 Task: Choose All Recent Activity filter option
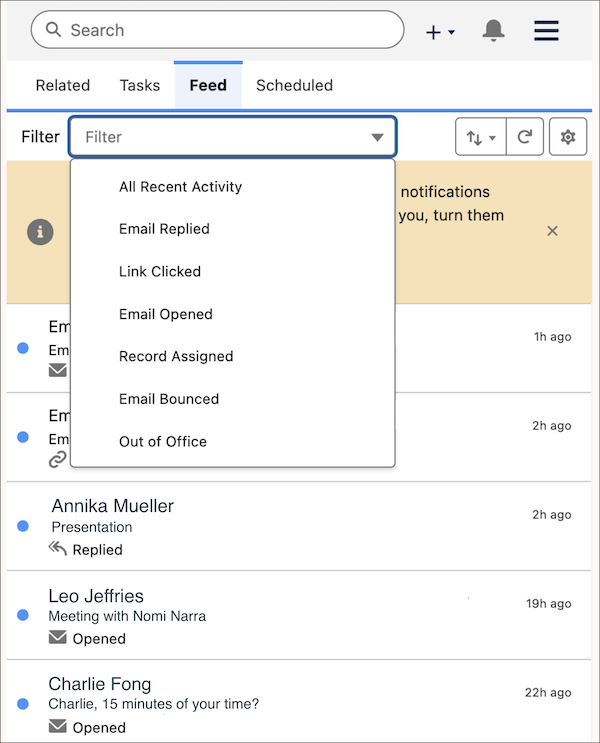coord(233,187)
